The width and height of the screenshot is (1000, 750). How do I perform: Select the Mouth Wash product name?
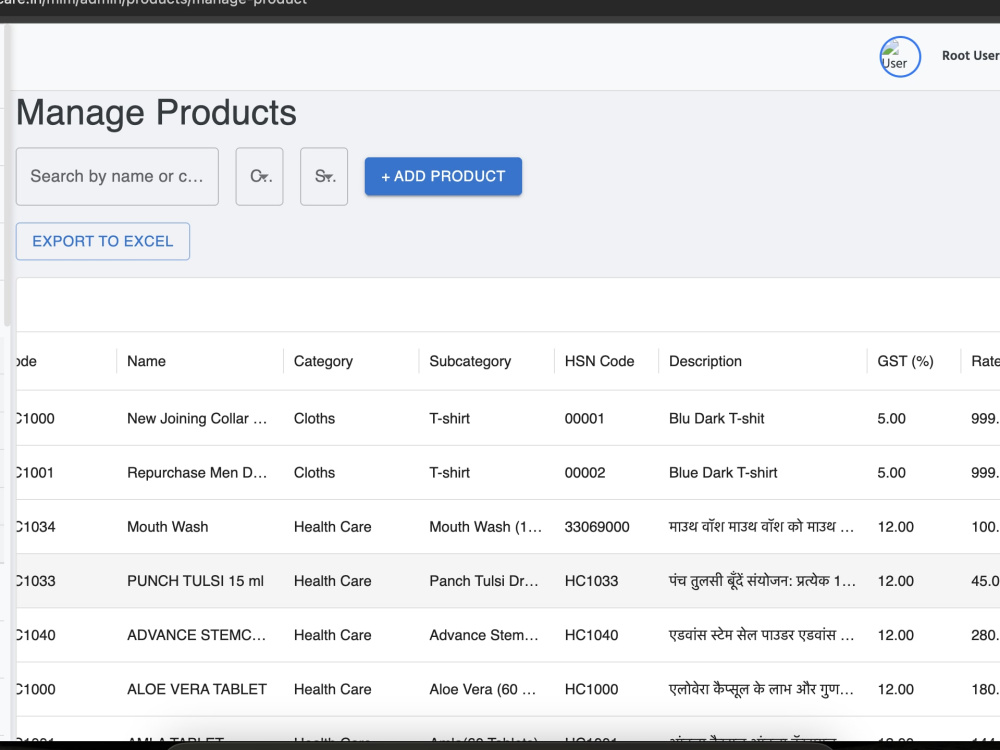tap(168, 527)
